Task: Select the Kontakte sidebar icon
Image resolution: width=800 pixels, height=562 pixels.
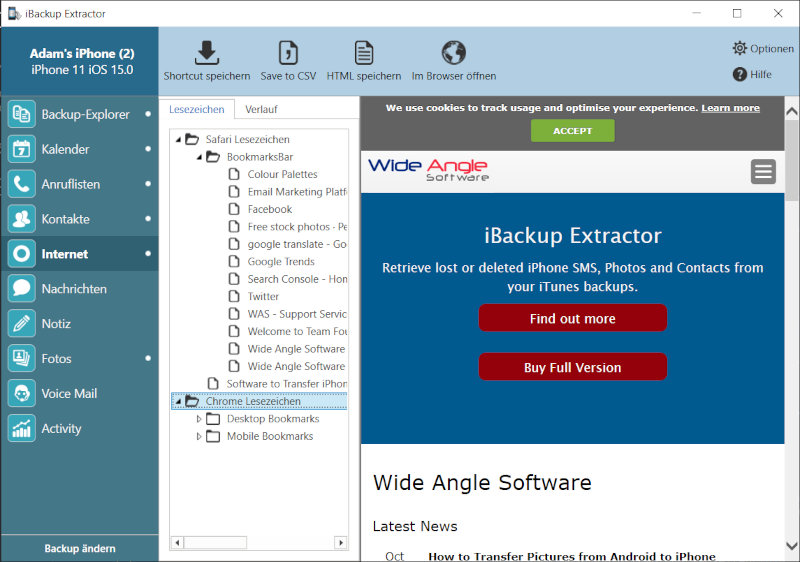Action: 21,219
